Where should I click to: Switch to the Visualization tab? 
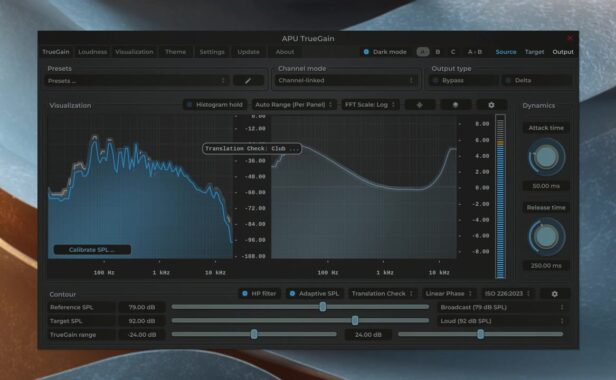(134, 52)
